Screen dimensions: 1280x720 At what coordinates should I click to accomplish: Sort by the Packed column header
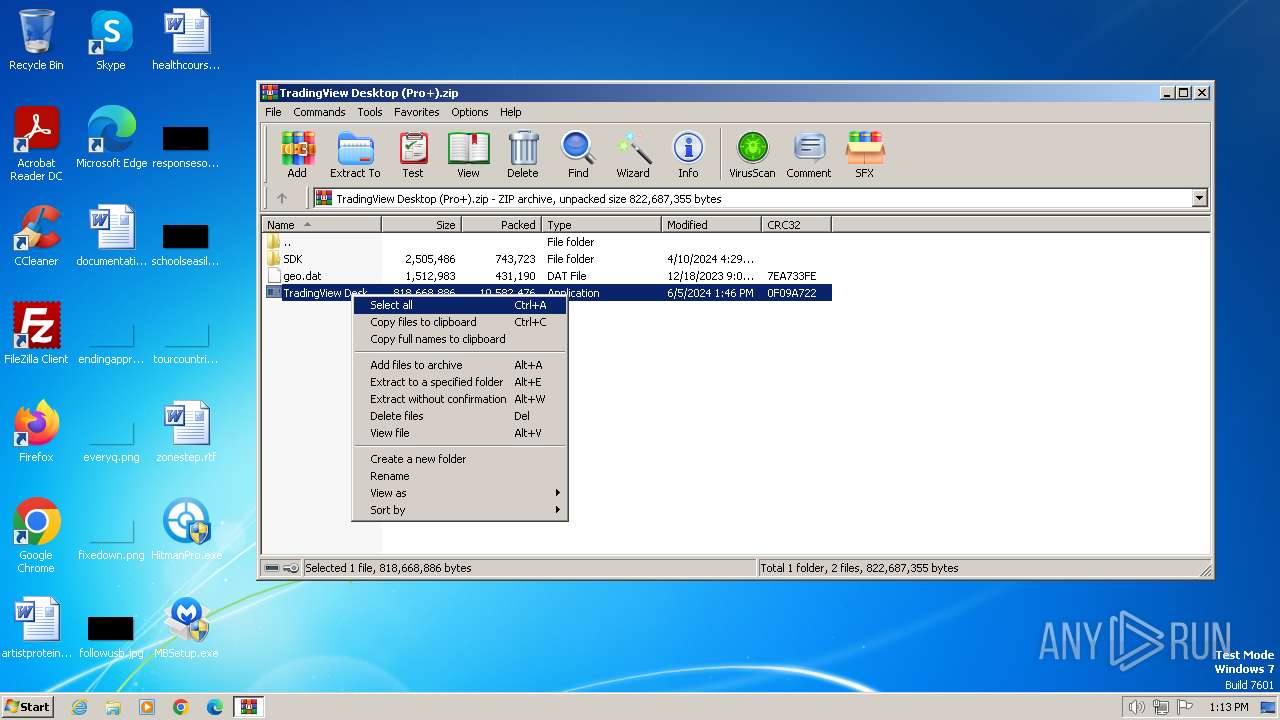point(501,225)
